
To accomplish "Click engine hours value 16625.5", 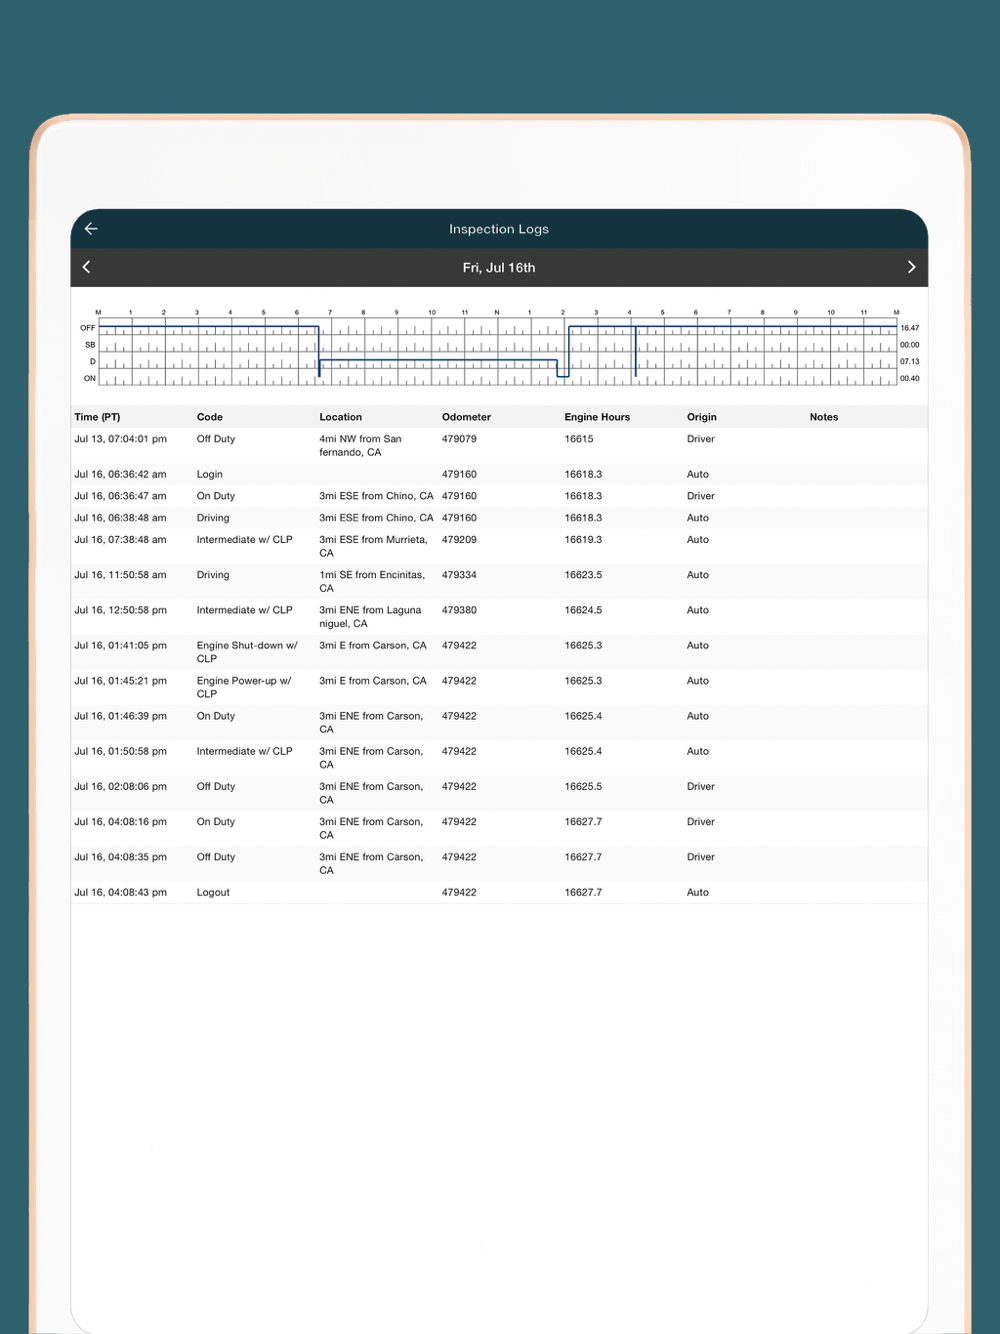I will 583,786.
